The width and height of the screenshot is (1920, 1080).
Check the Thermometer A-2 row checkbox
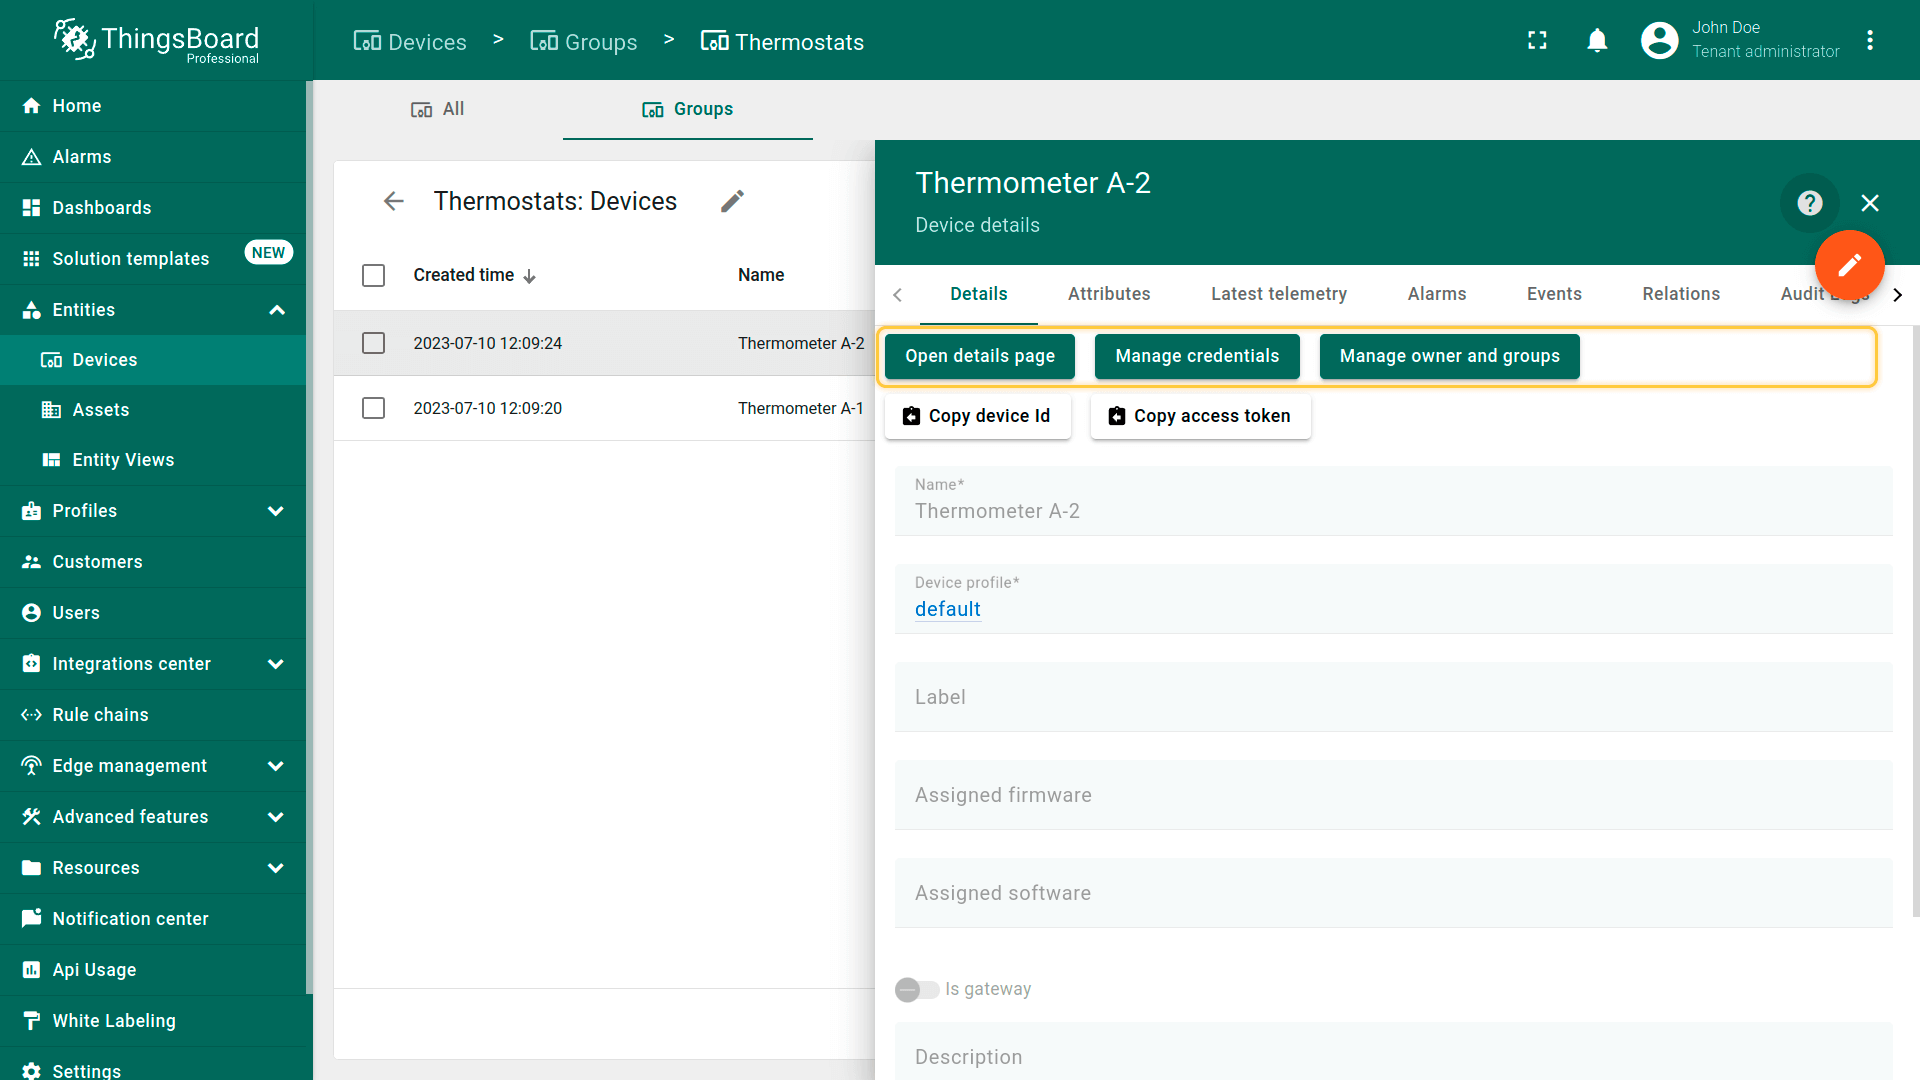coord(373,343)
